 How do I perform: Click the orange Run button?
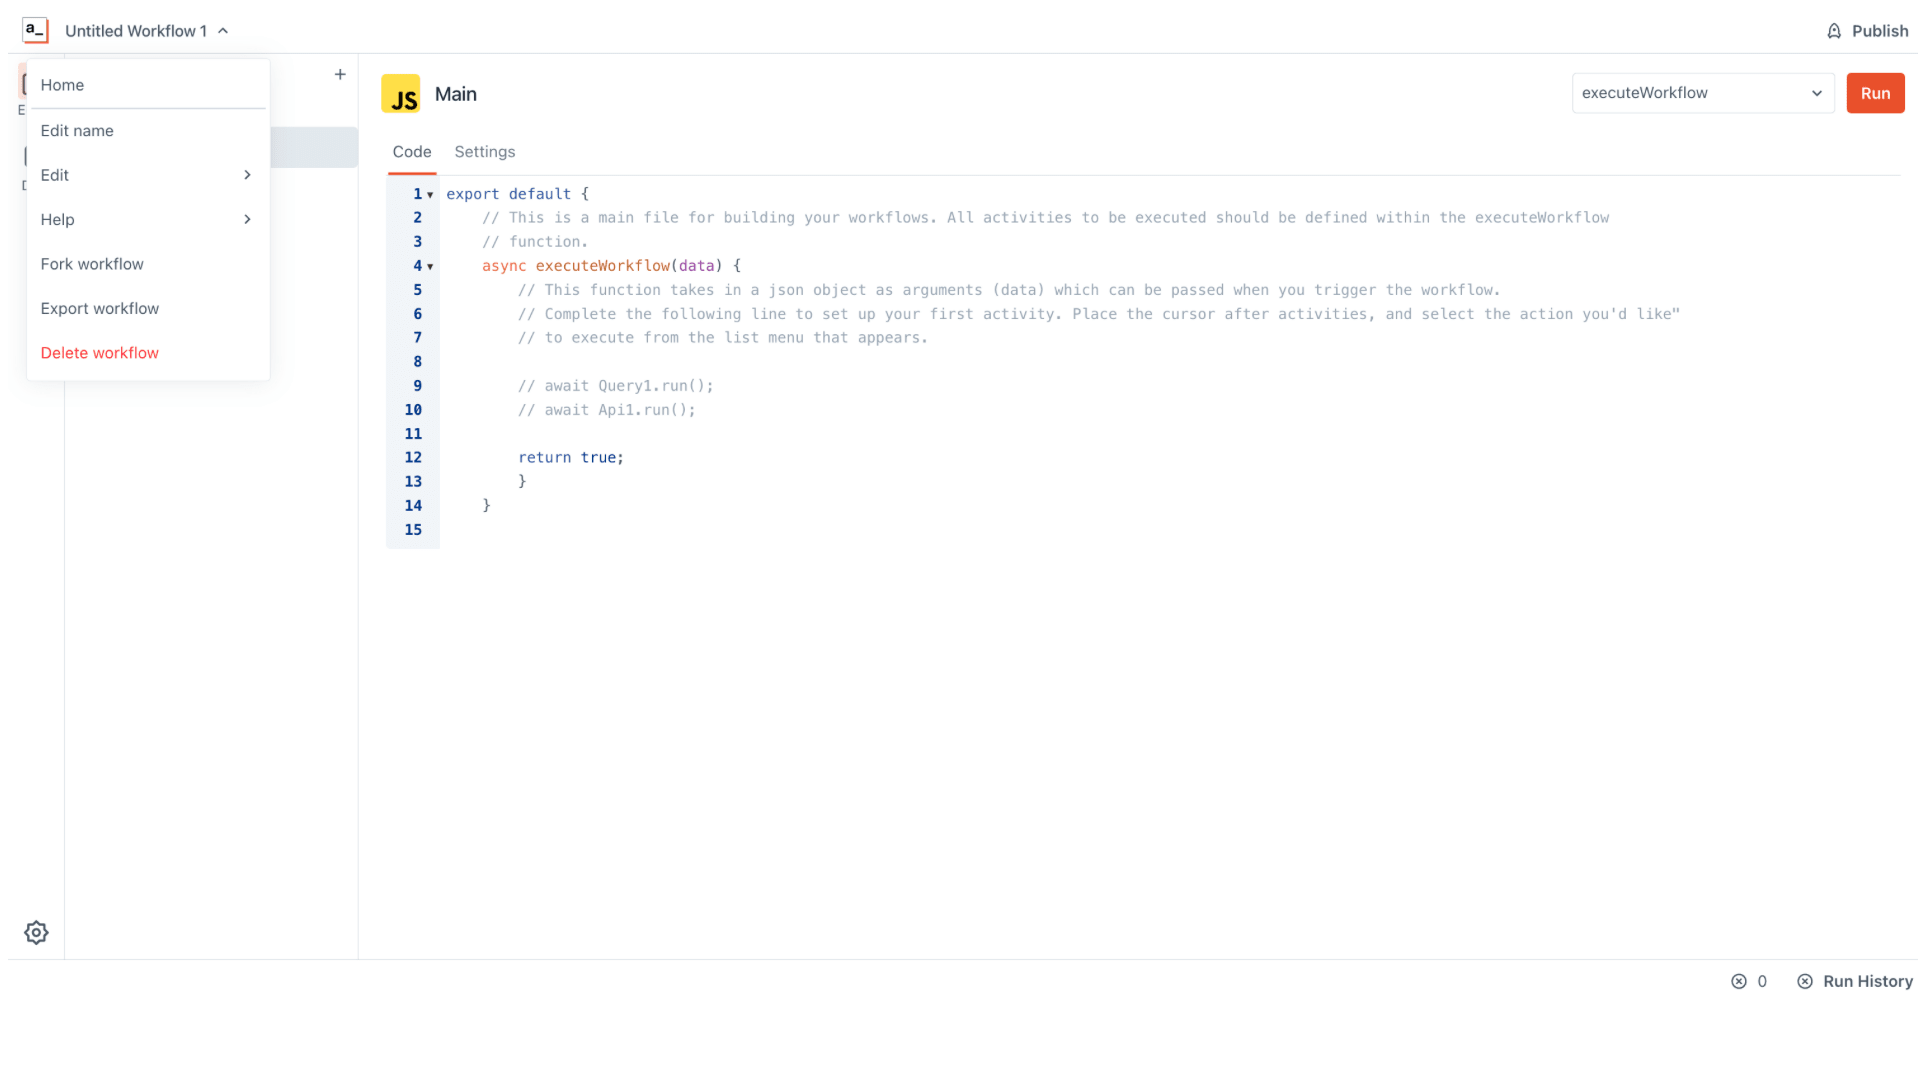point(1875,93)
